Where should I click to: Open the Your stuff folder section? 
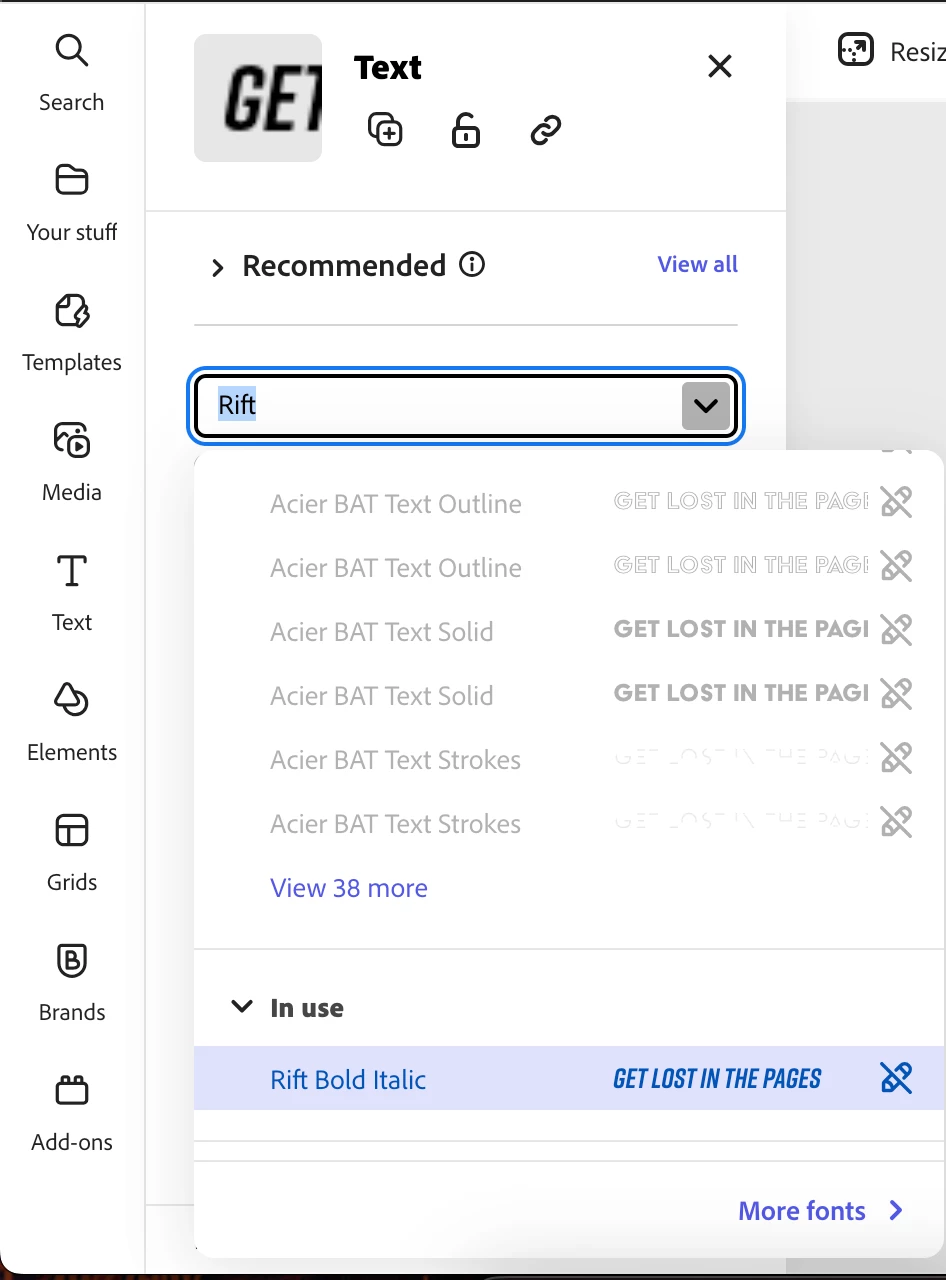point(71,202)
